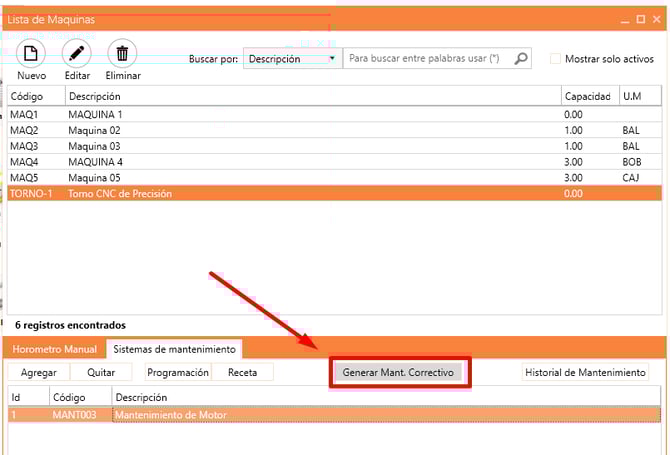This screenshot has width=670, height=455.
Task: Click the Editar pencil icon
Action: pos(77,54)
